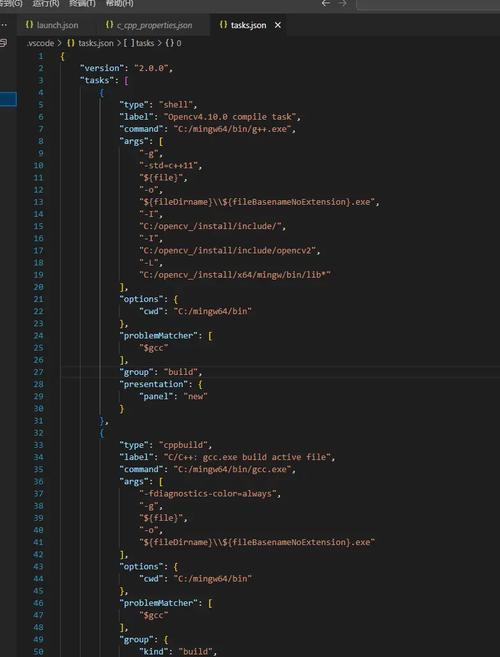
Task: Click "C:/mingw64/bin" cwd value on line 22
Action: pyautogui.click(x=212, y=311)
